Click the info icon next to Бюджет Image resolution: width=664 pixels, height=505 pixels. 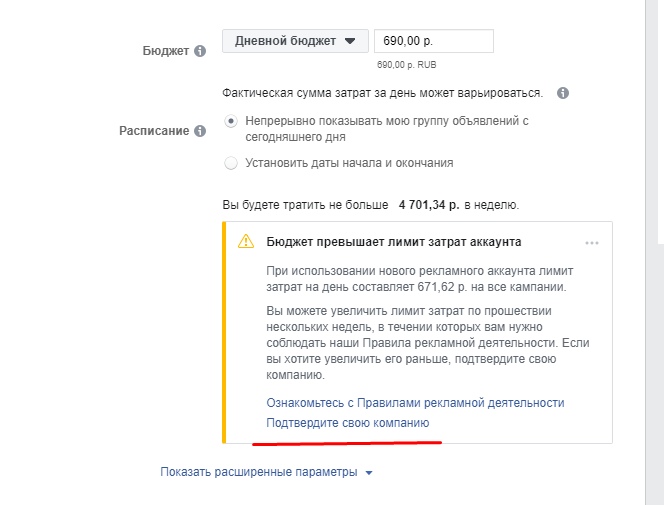[x=200, y=51]
